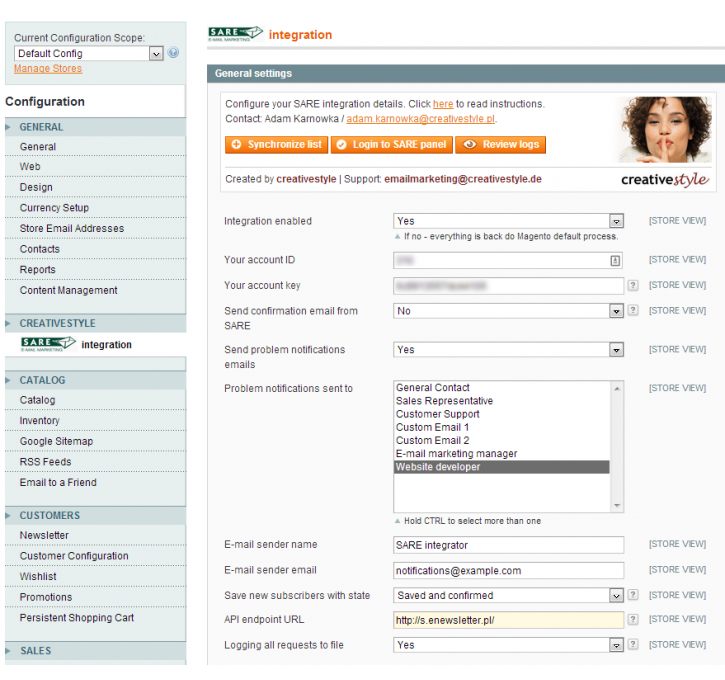Focus the Your account ID field
This screenshot has height=680, width=725.
tap(508, 260)
